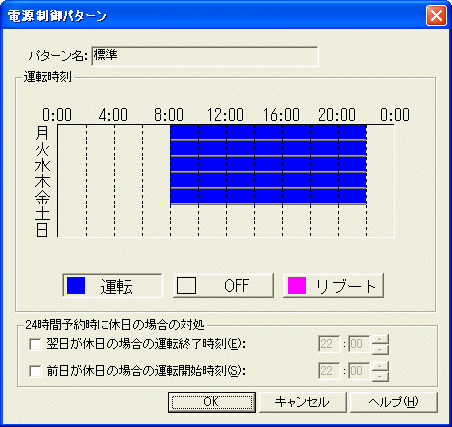Click hour field of 運転終了時刻 row
The width and height of the screenshot is (452, 427).
pos(329,344)
